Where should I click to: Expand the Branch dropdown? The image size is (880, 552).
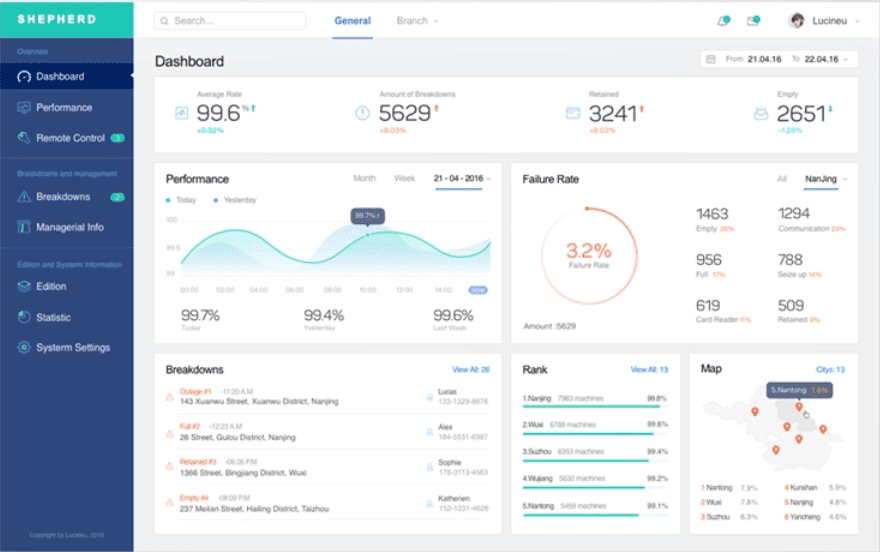coord(416,21)
